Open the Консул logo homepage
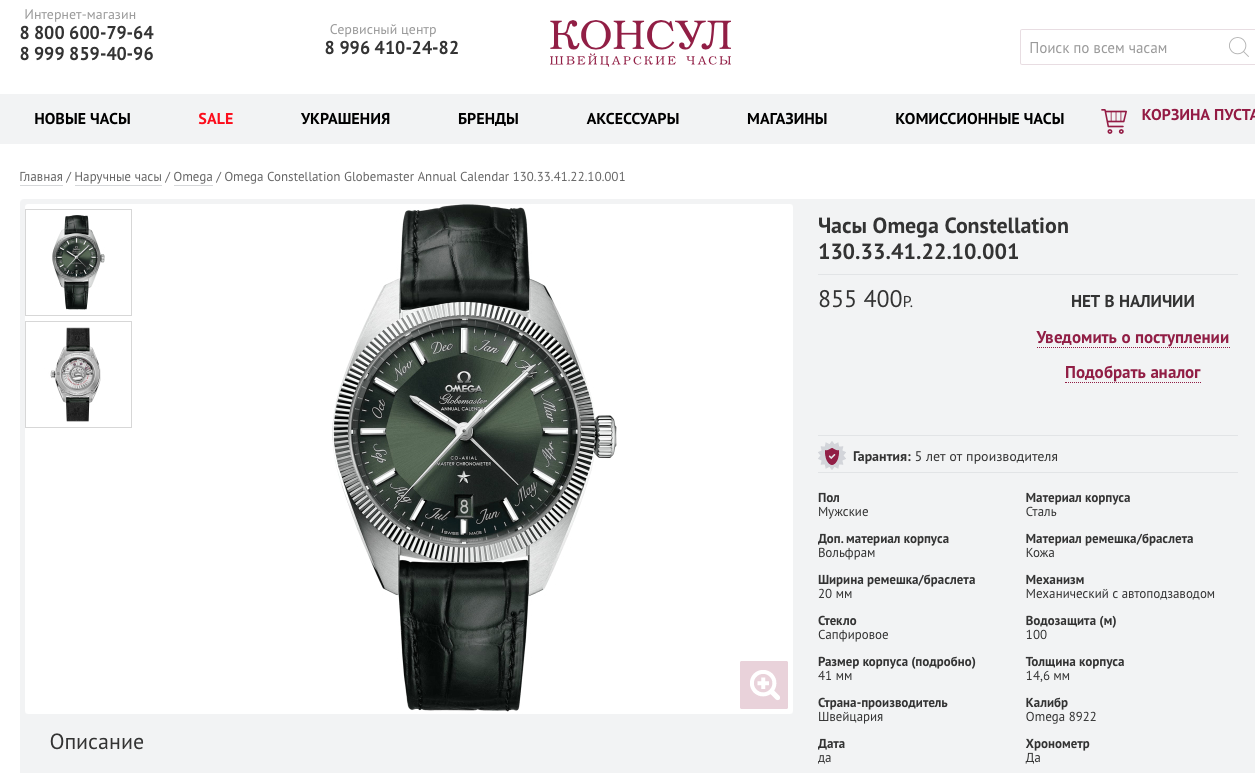Image resolution: width=1255 pixels, height=773 pixels. pyautogui.click(x=640, y=42)
